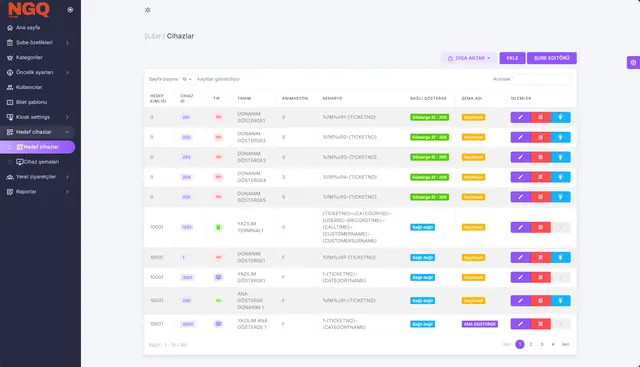Expand Öncelik ayarları menu chevron
Screen dimensions: 640x367
pyautogui.click(x=67, y=72)
